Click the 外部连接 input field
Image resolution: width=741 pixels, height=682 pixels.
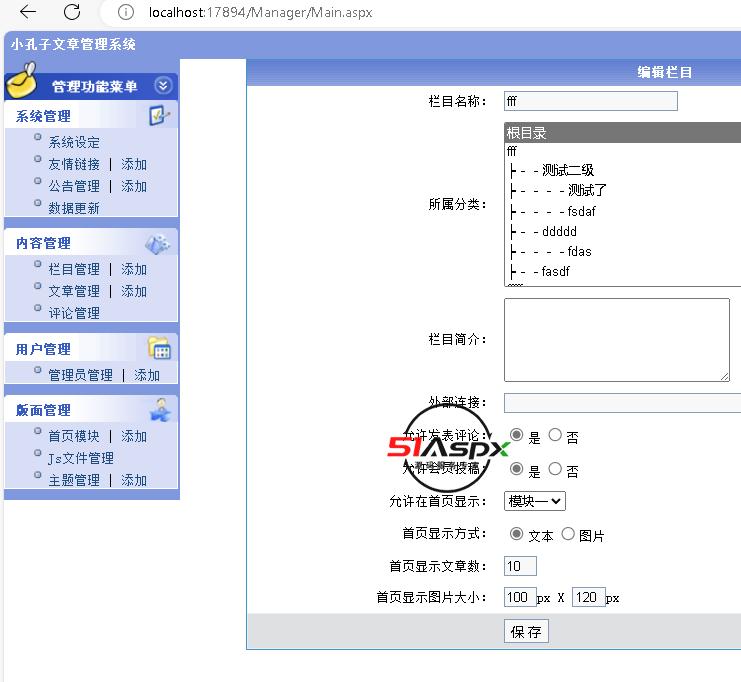pyautogui.click(x=622, y=403)
